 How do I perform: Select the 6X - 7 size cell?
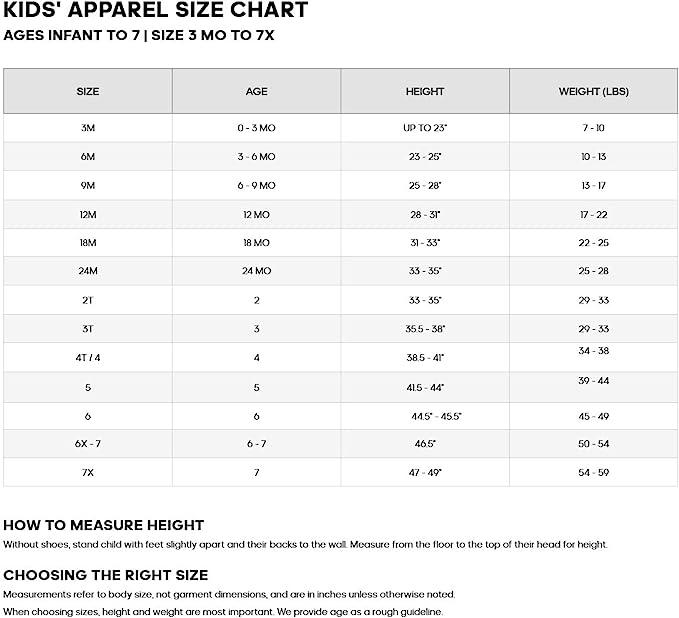point(88,443)
